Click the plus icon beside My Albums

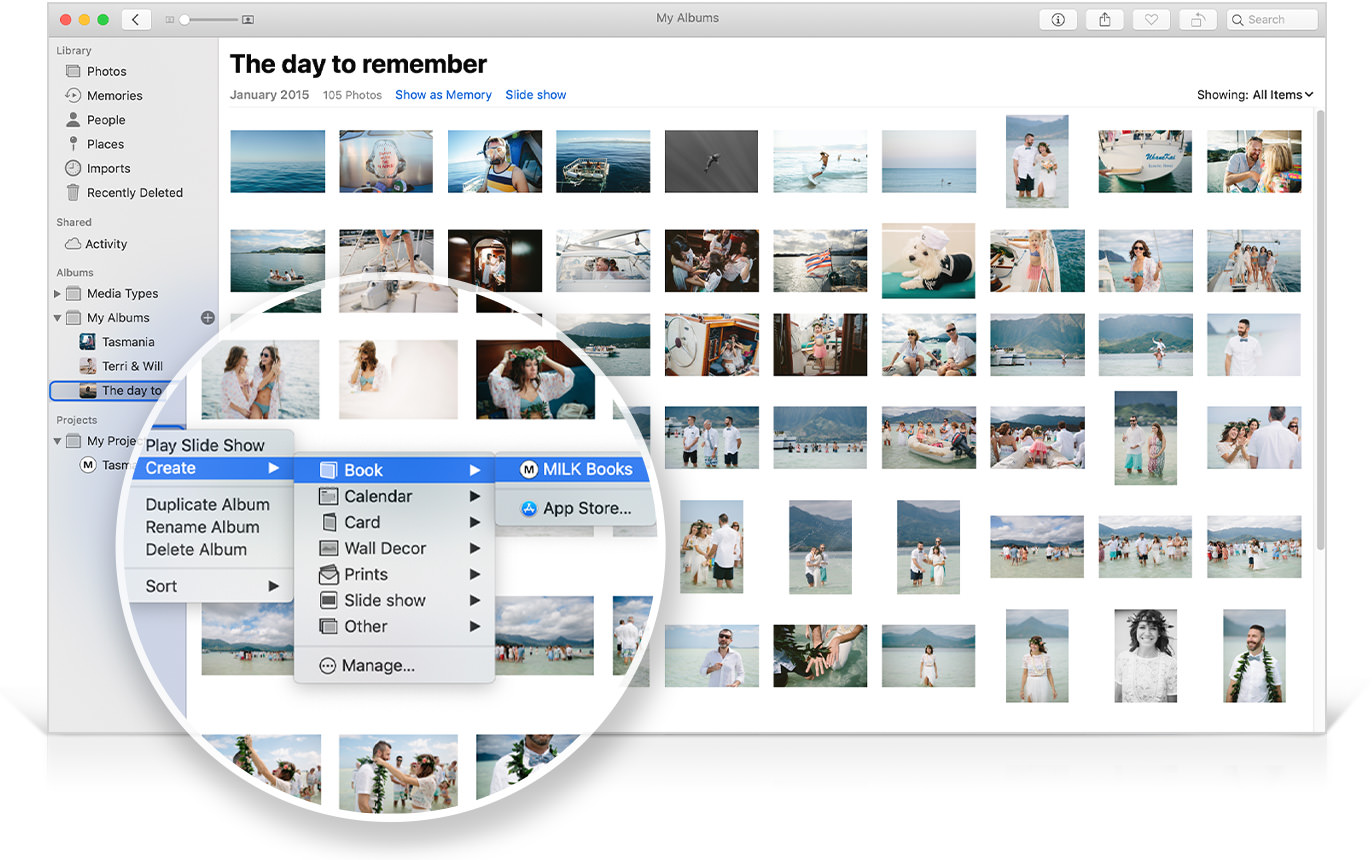click(x=208, y=317)
